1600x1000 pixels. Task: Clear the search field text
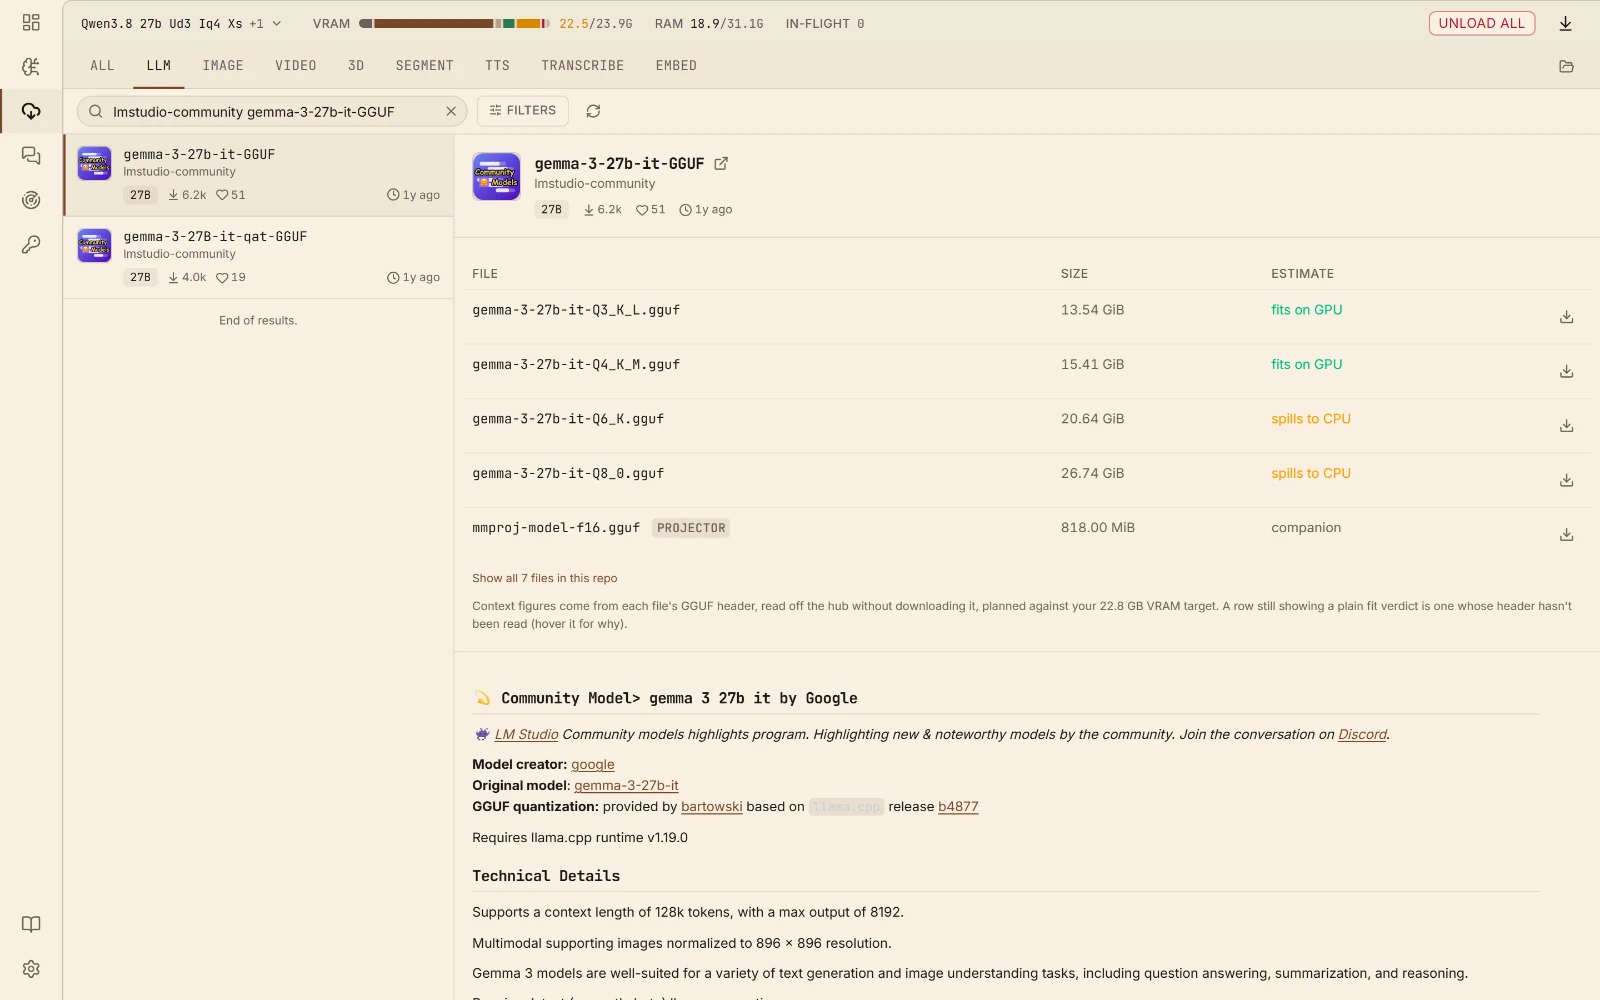tap(451, 111)
